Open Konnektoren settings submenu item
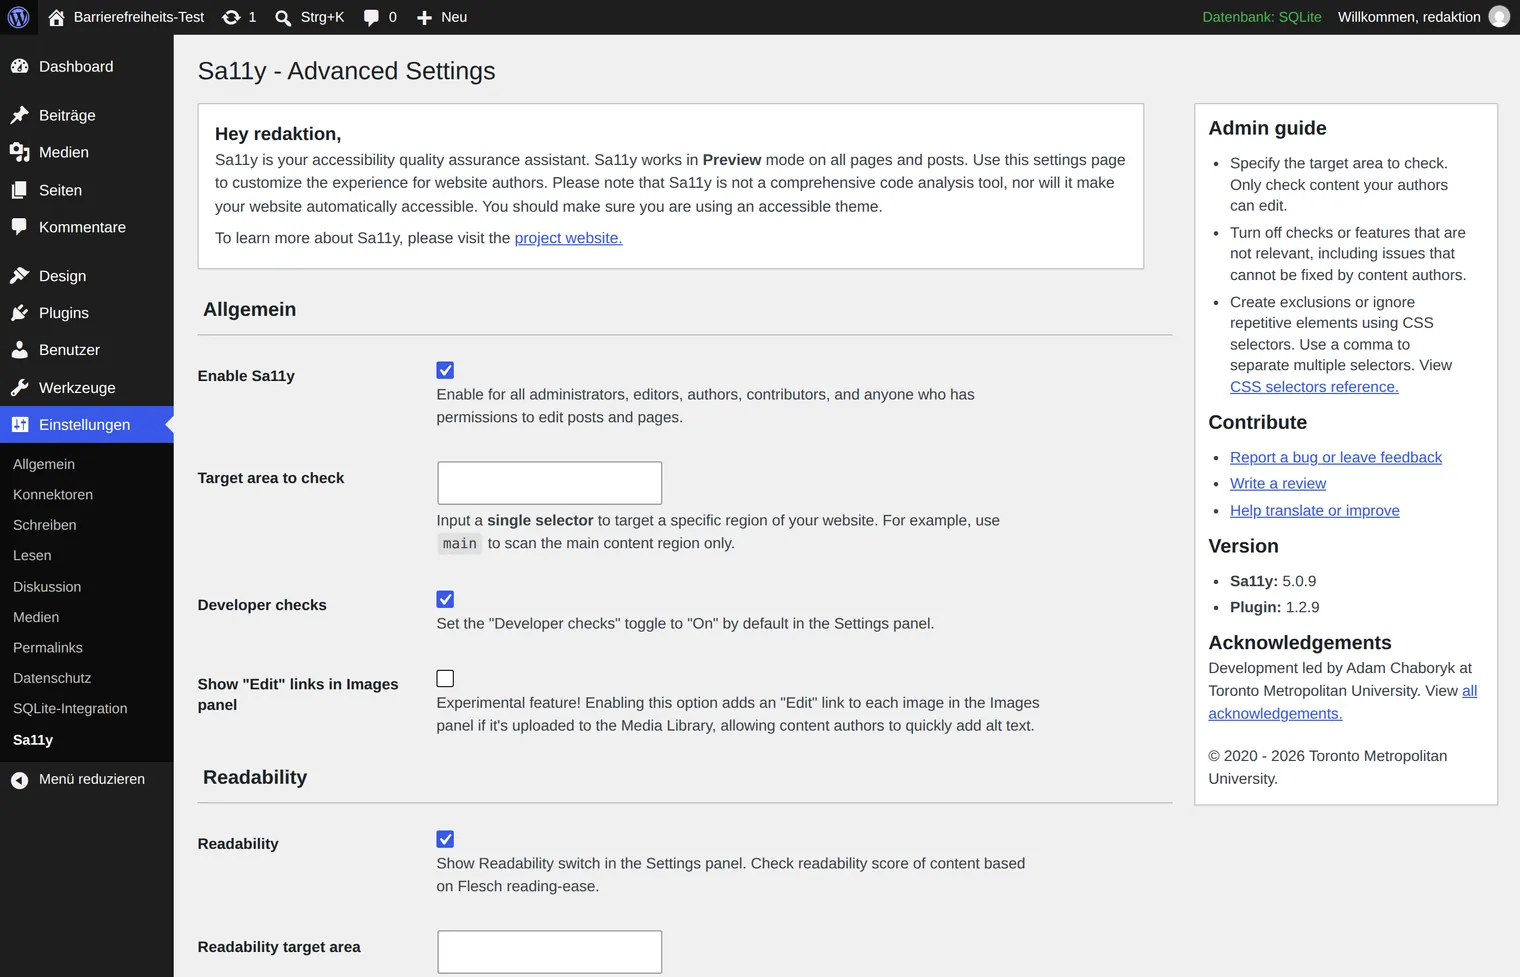Viewport: 1520px width, 977px height. (x=53, y=495)
